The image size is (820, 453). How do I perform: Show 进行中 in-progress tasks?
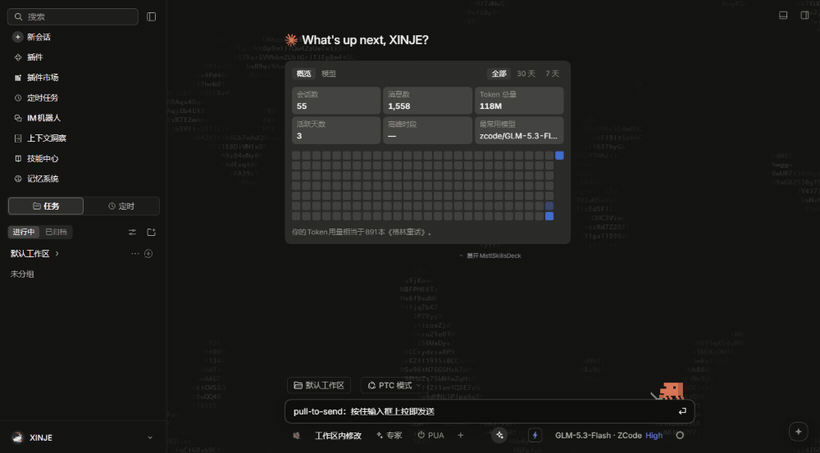(24, 232)
